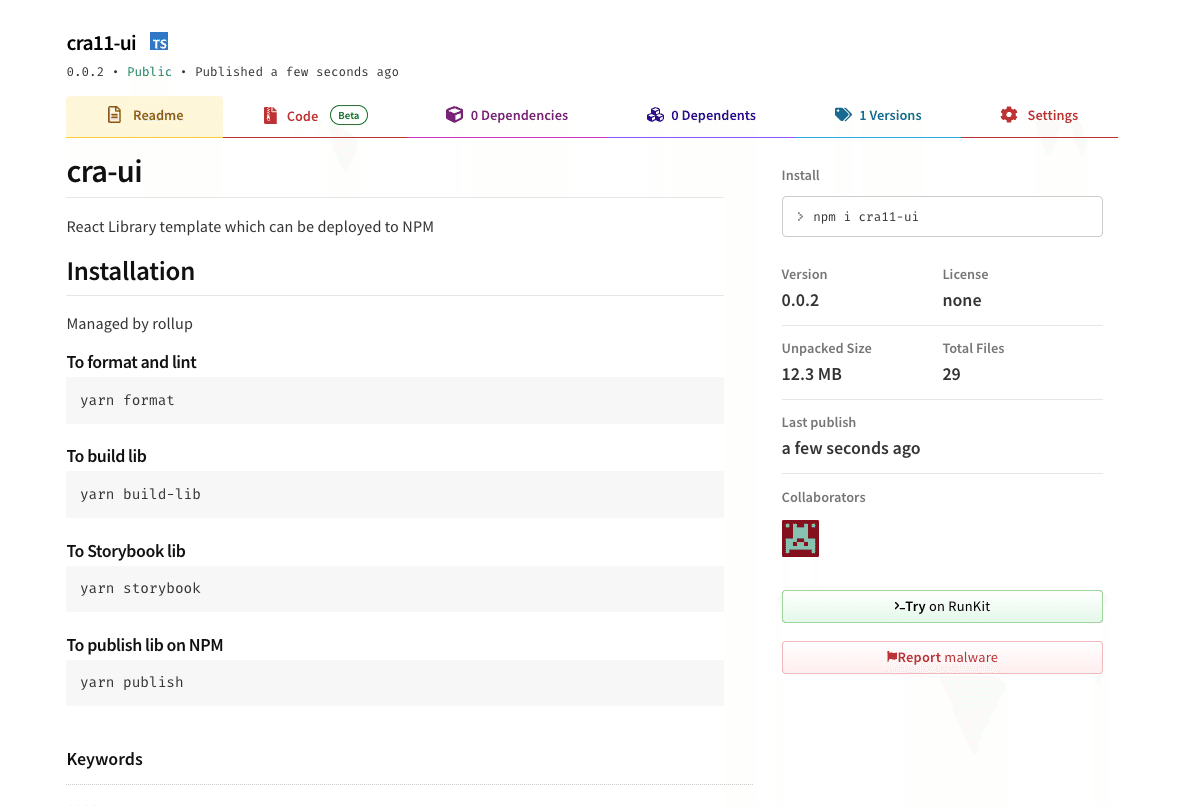This screenshot has height=806, width=1186.
Task: Click the Versions tags icon
Action: pyautogui.click(x=843, y=115)
